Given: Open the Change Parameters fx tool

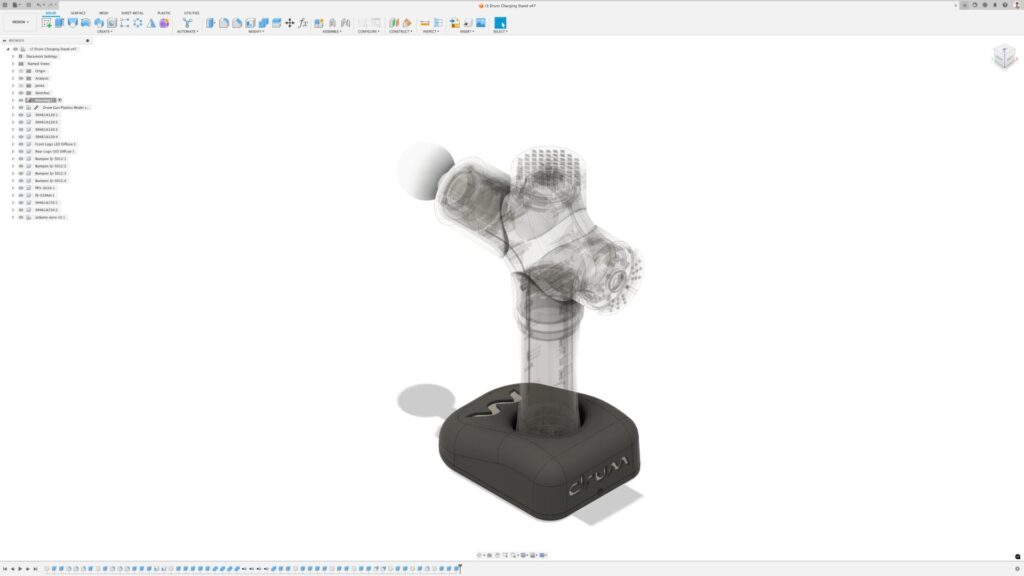Looking at the screenshot, I should pyautogui.click(x=303, y=23).
